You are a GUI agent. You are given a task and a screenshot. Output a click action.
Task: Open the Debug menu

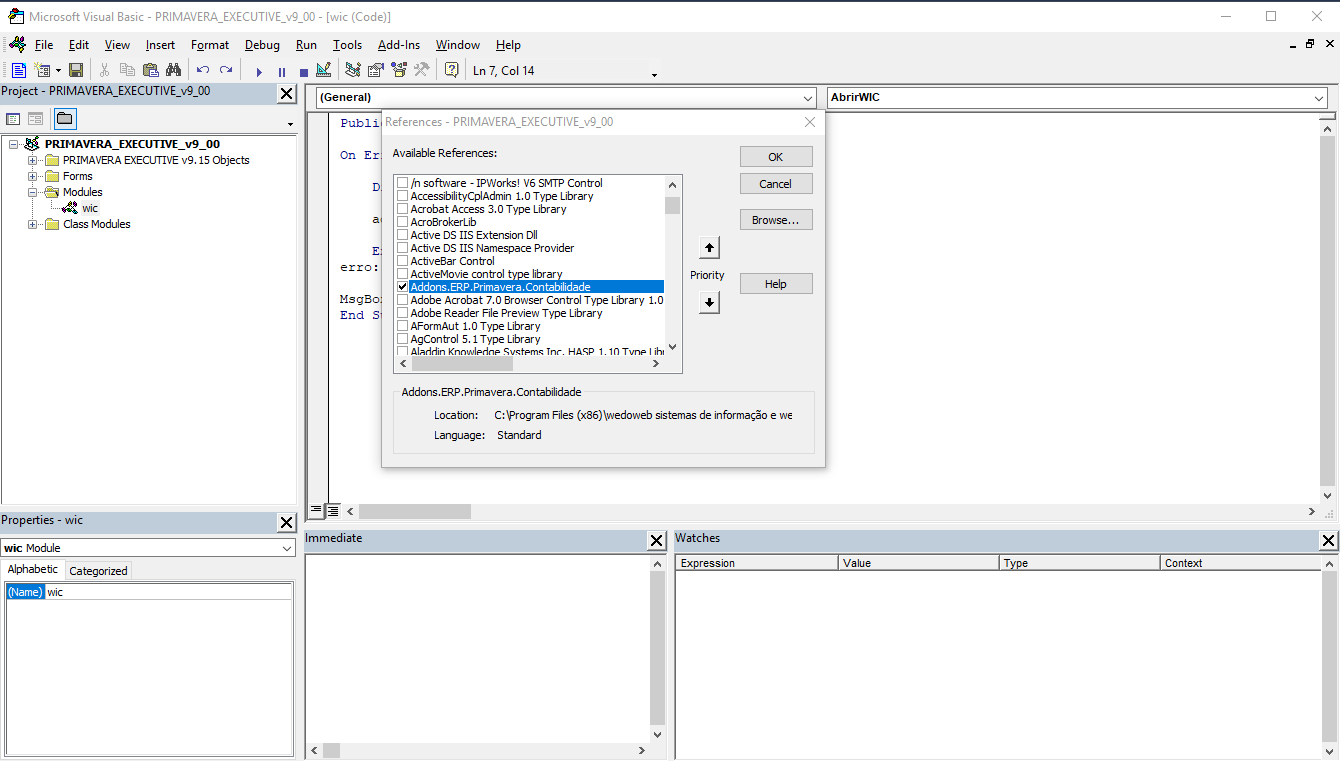[262, 45]
